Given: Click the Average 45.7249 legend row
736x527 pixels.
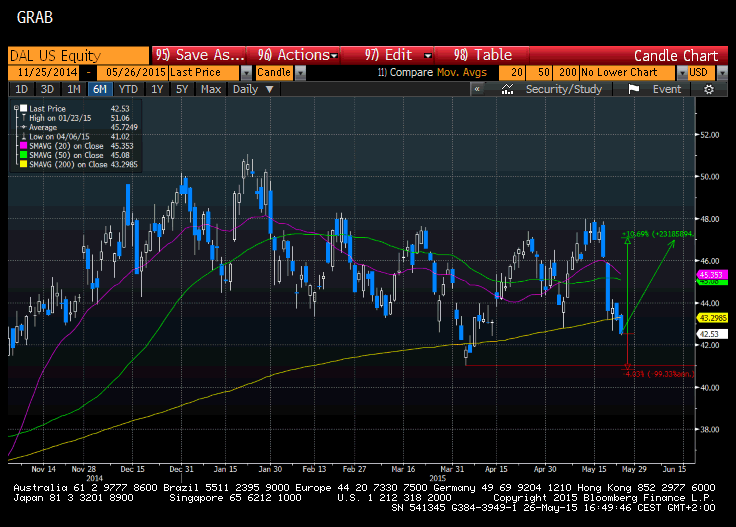Looking at the screenshot, I should coord(79,127).
